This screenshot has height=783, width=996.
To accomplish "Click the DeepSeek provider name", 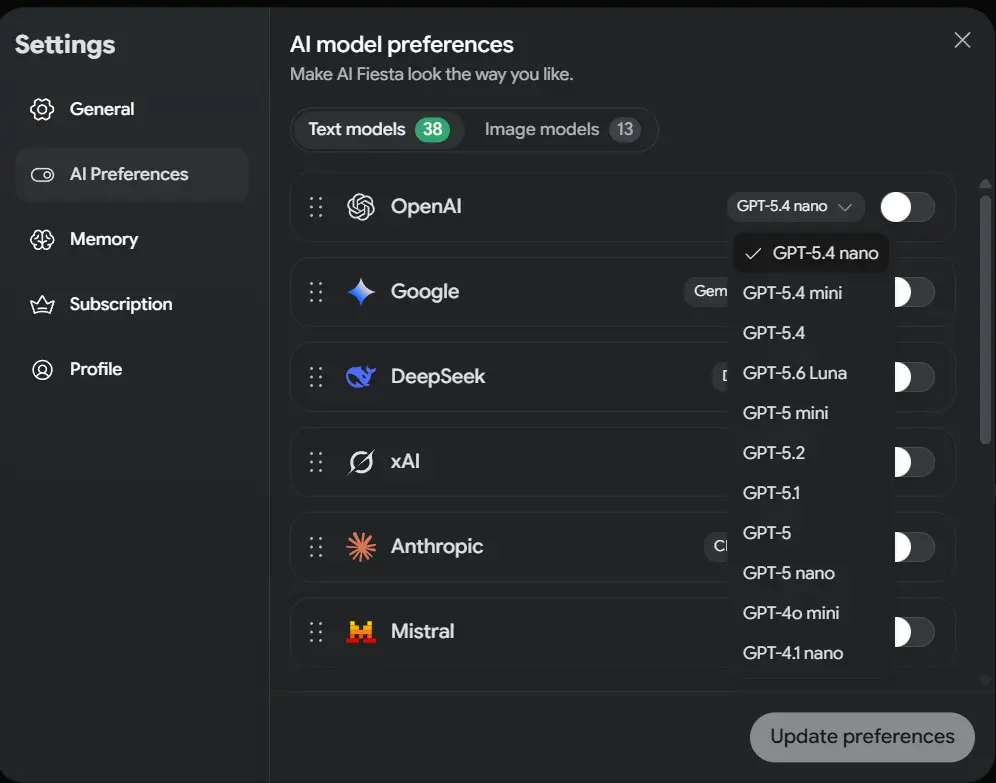I will pyautogui.click(x=438, y=377).
